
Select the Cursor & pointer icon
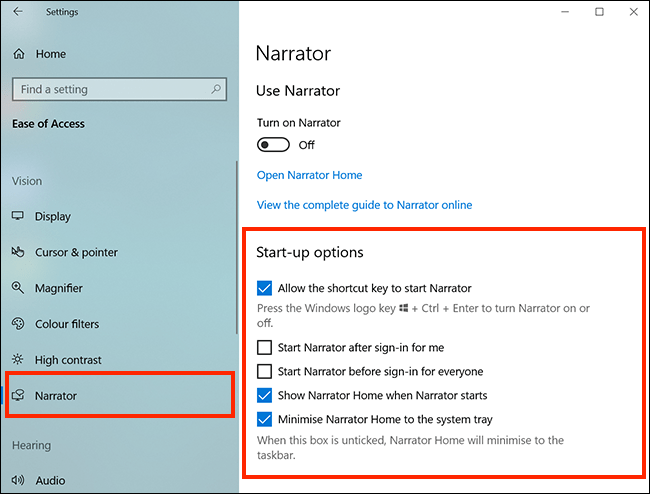click(18, 252)
